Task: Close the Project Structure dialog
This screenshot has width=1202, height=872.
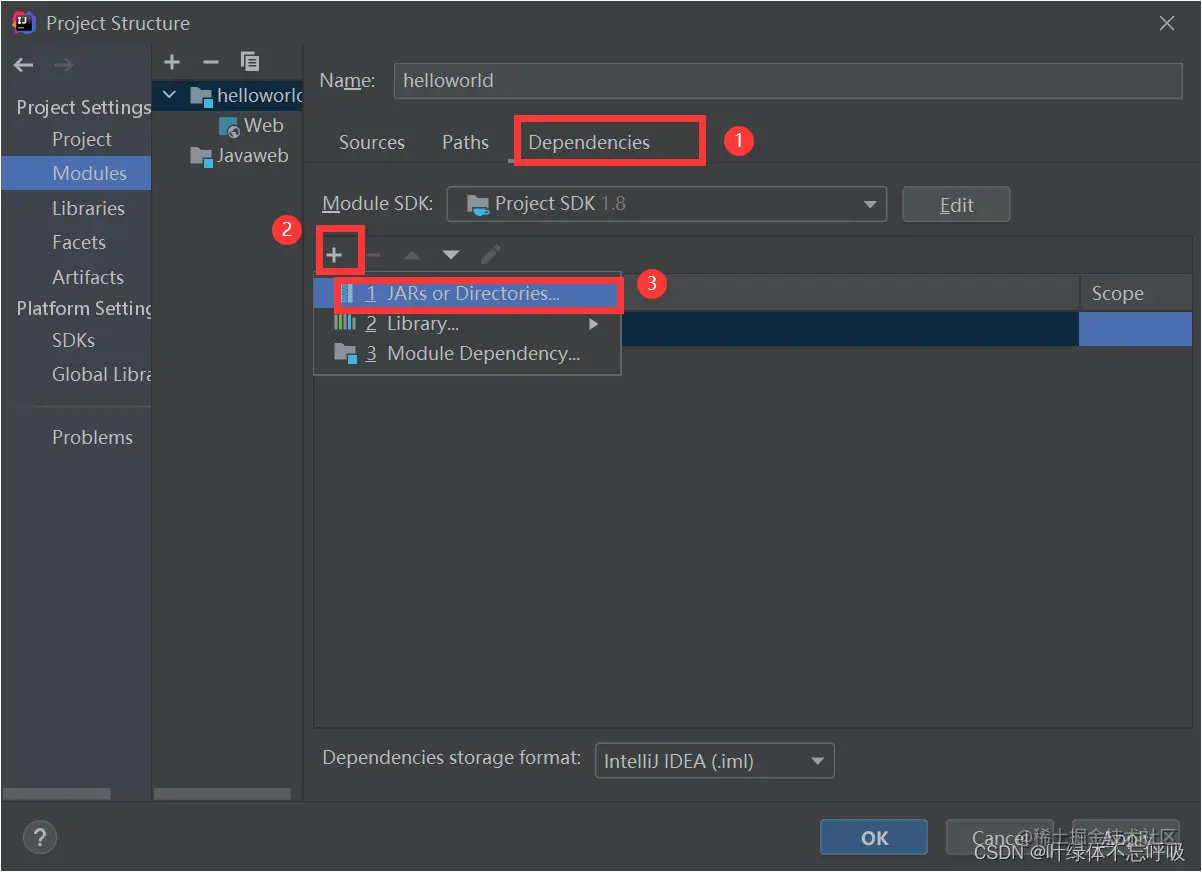Action: click(1167, 23)
